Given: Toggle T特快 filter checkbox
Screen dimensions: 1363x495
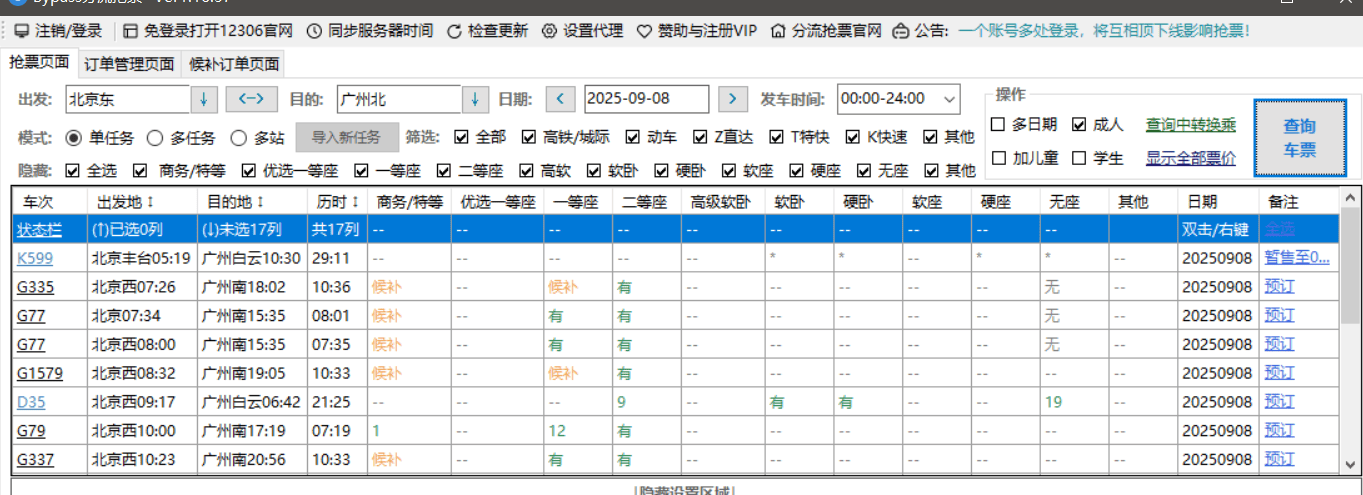Looking at the screenshot, I should 801,137.
